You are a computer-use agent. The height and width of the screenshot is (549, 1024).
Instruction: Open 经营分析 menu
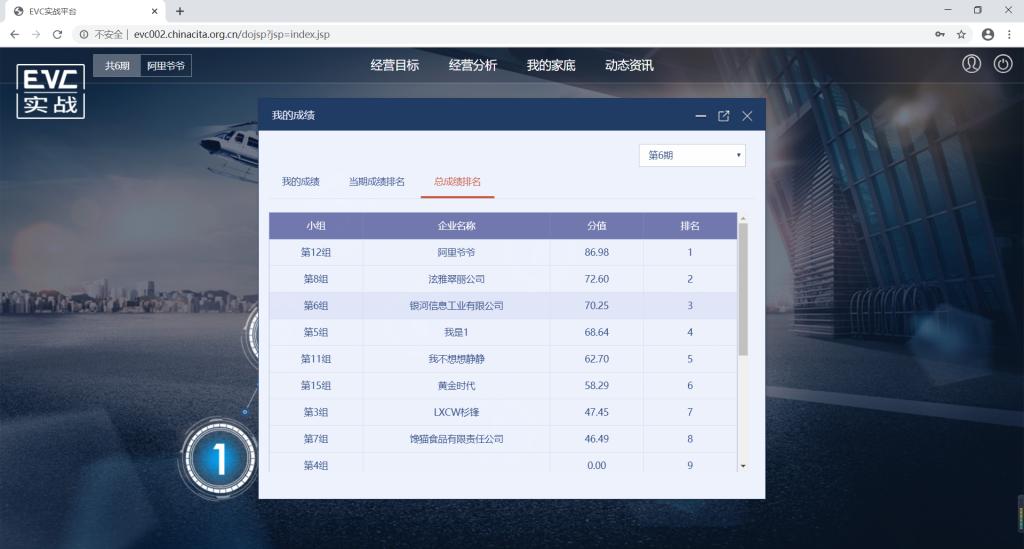(473, 66)
